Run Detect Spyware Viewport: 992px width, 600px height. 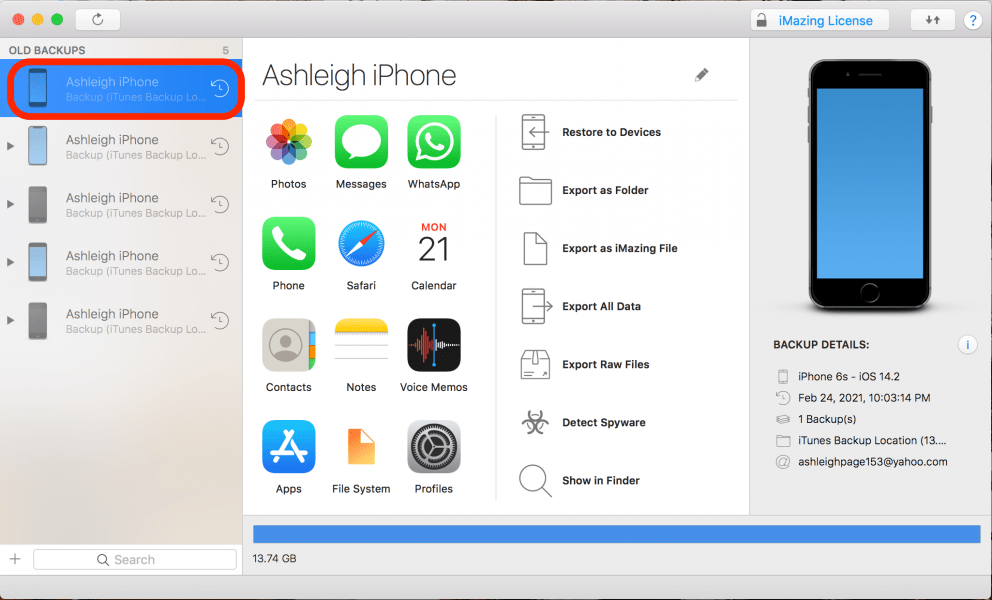[x=603, y=422]
